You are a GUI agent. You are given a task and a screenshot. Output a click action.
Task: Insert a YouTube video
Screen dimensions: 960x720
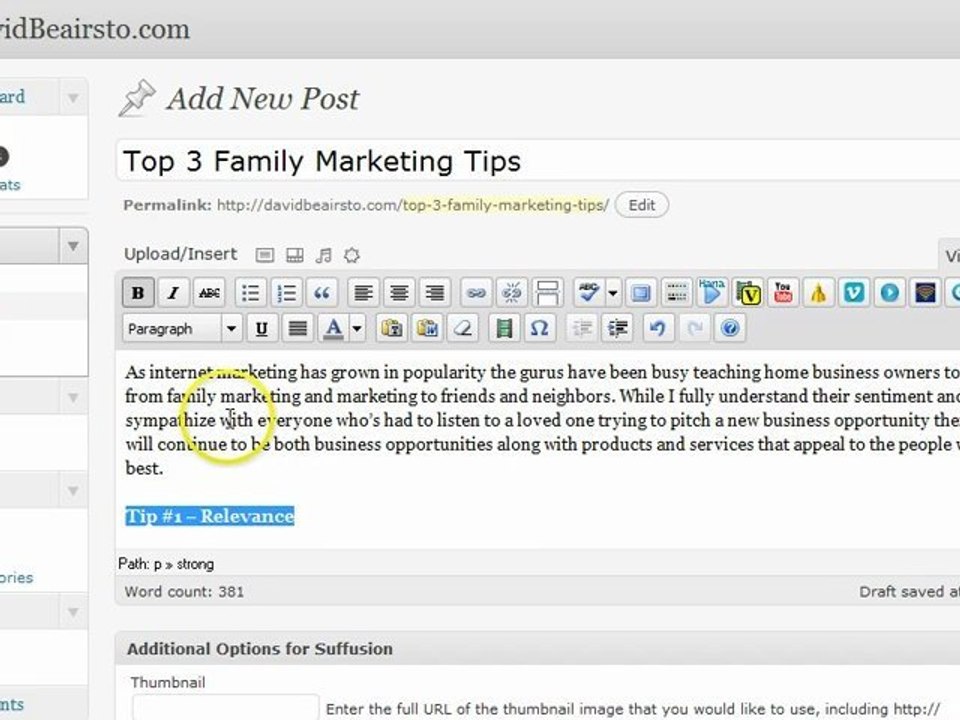[x=783, y=293]
